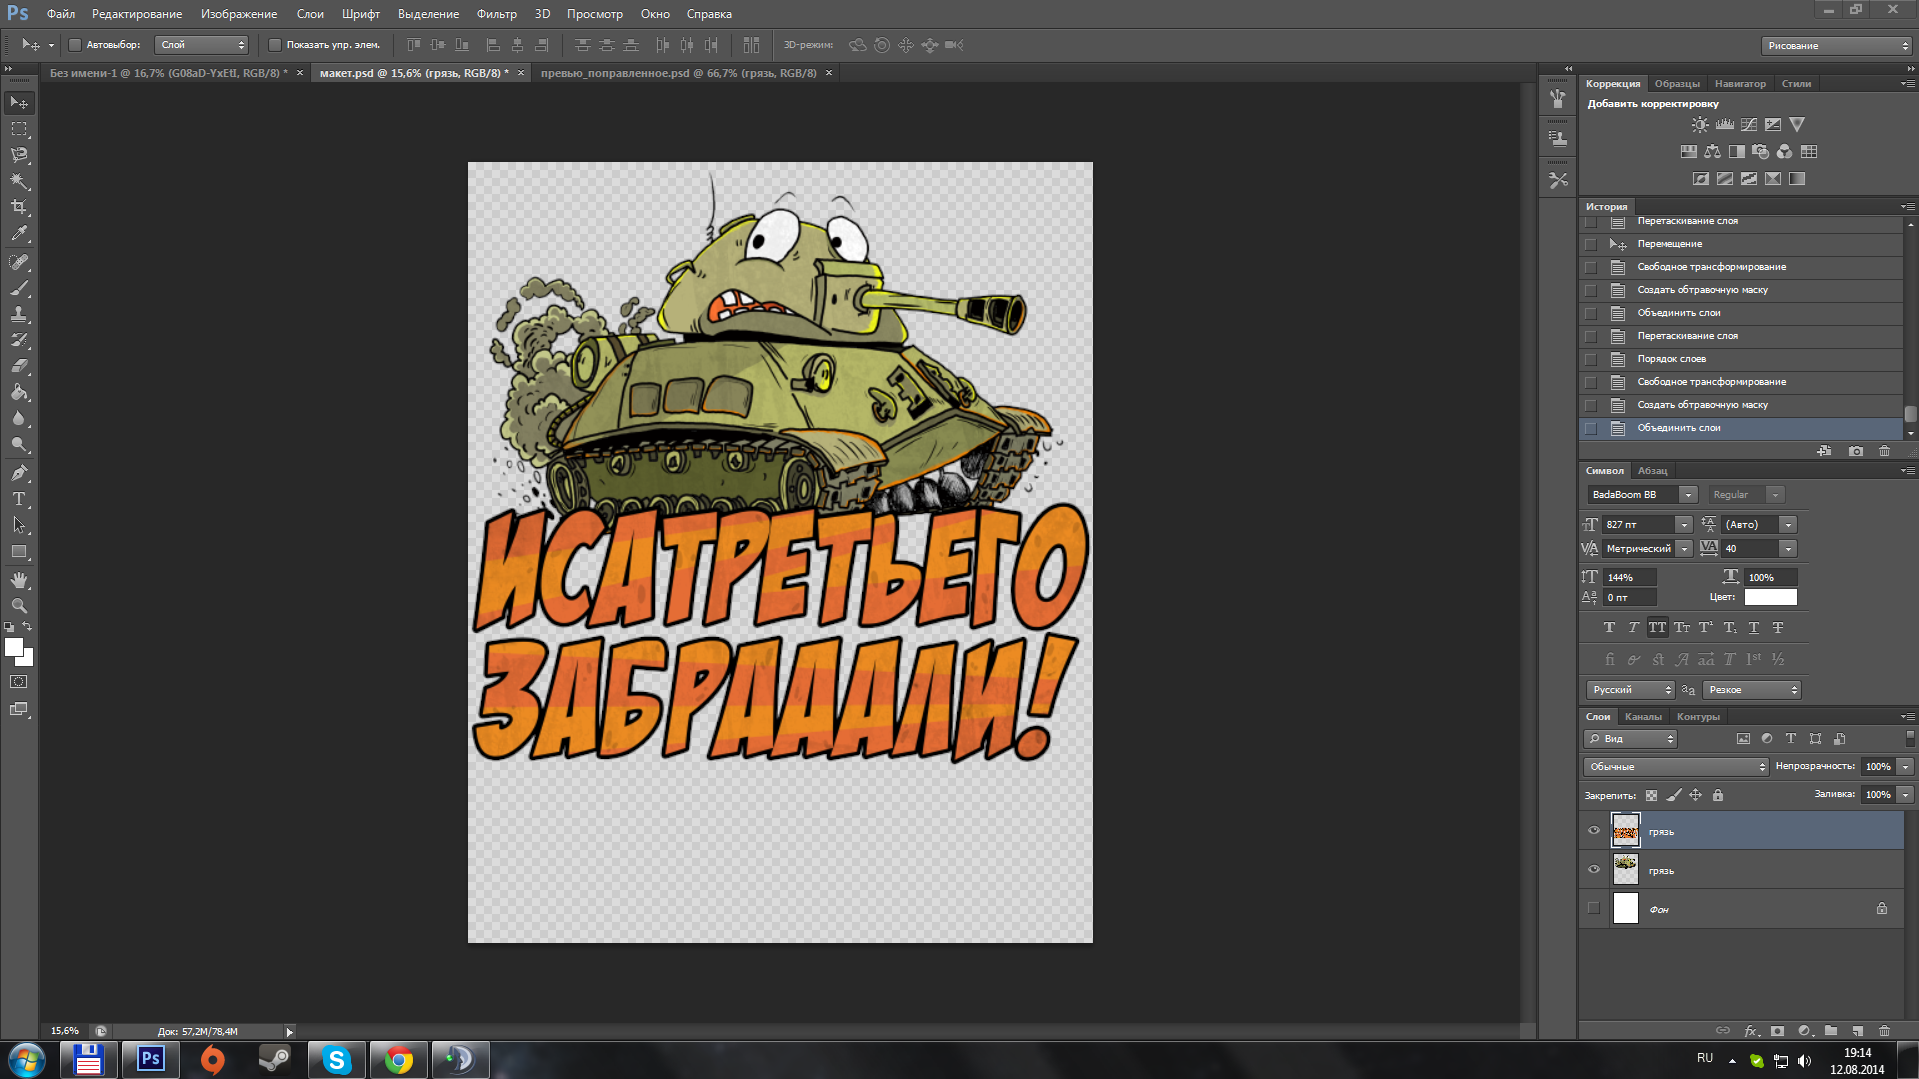Open the Фильтр menu

tap(496, 14)
